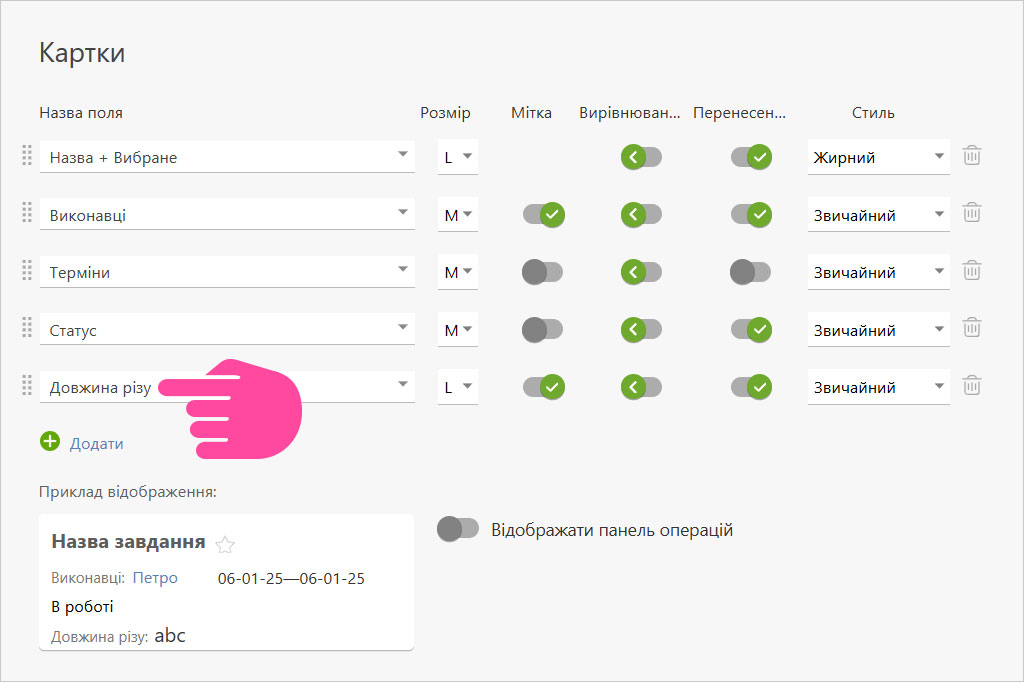Grab the drag handle of Назва + Вибране
1024x682 pixels.
[x=27, y=155]
